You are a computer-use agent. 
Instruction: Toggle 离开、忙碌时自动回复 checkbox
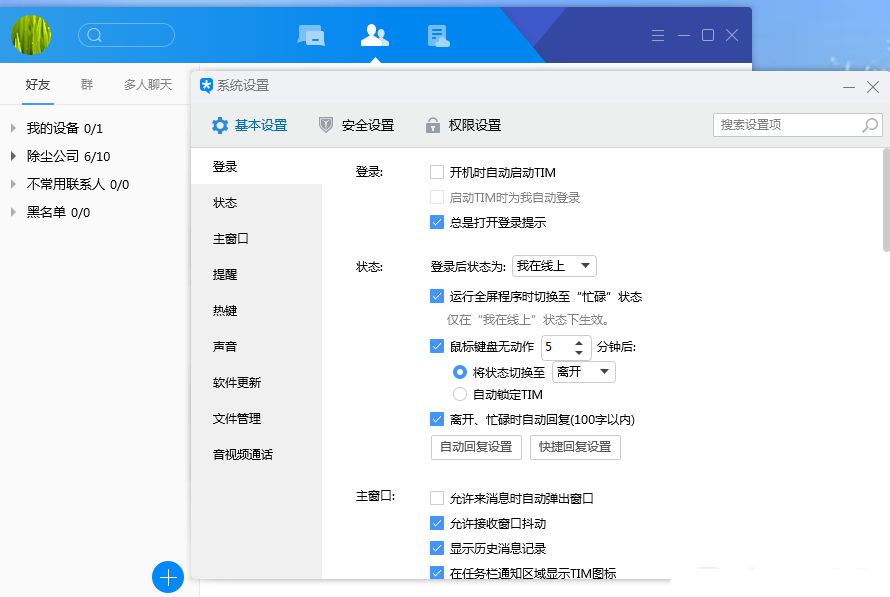(436, 419)
